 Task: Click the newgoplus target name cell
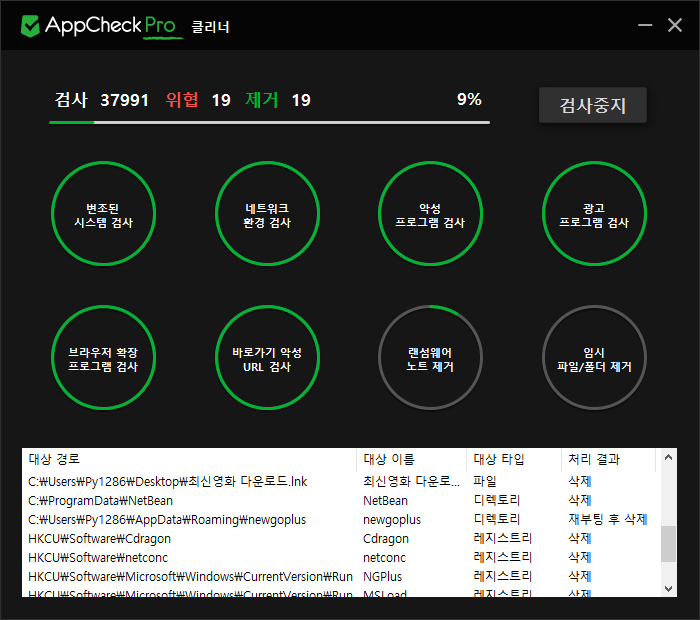point(392,520)
